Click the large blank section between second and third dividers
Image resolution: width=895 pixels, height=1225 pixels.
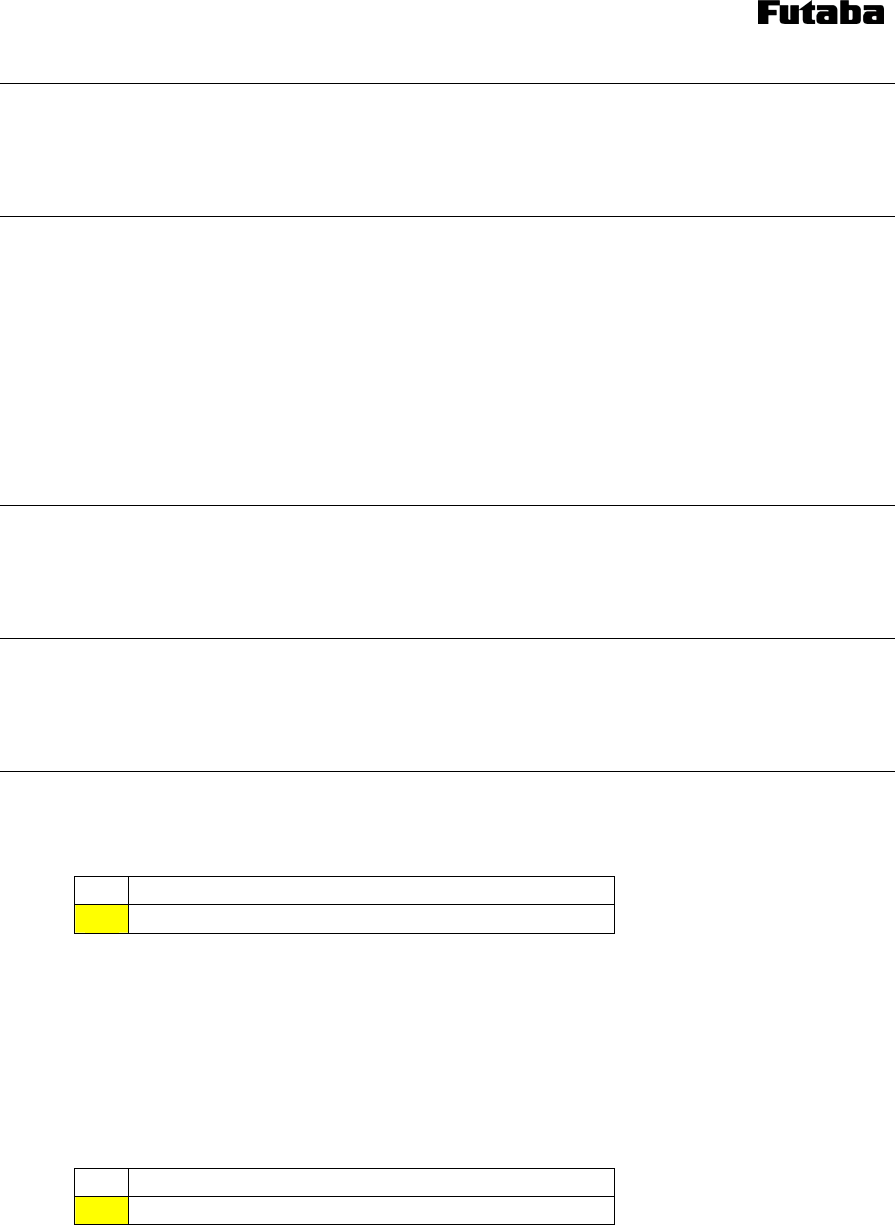[447, 361]
